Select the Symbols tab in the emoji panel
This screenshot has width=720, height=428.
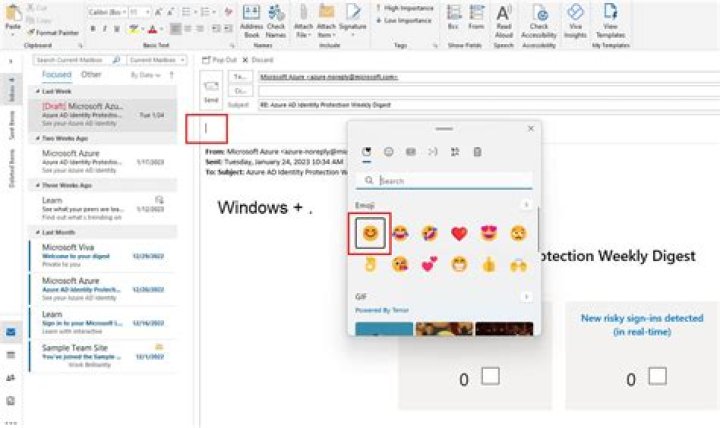tap(455, 152)
